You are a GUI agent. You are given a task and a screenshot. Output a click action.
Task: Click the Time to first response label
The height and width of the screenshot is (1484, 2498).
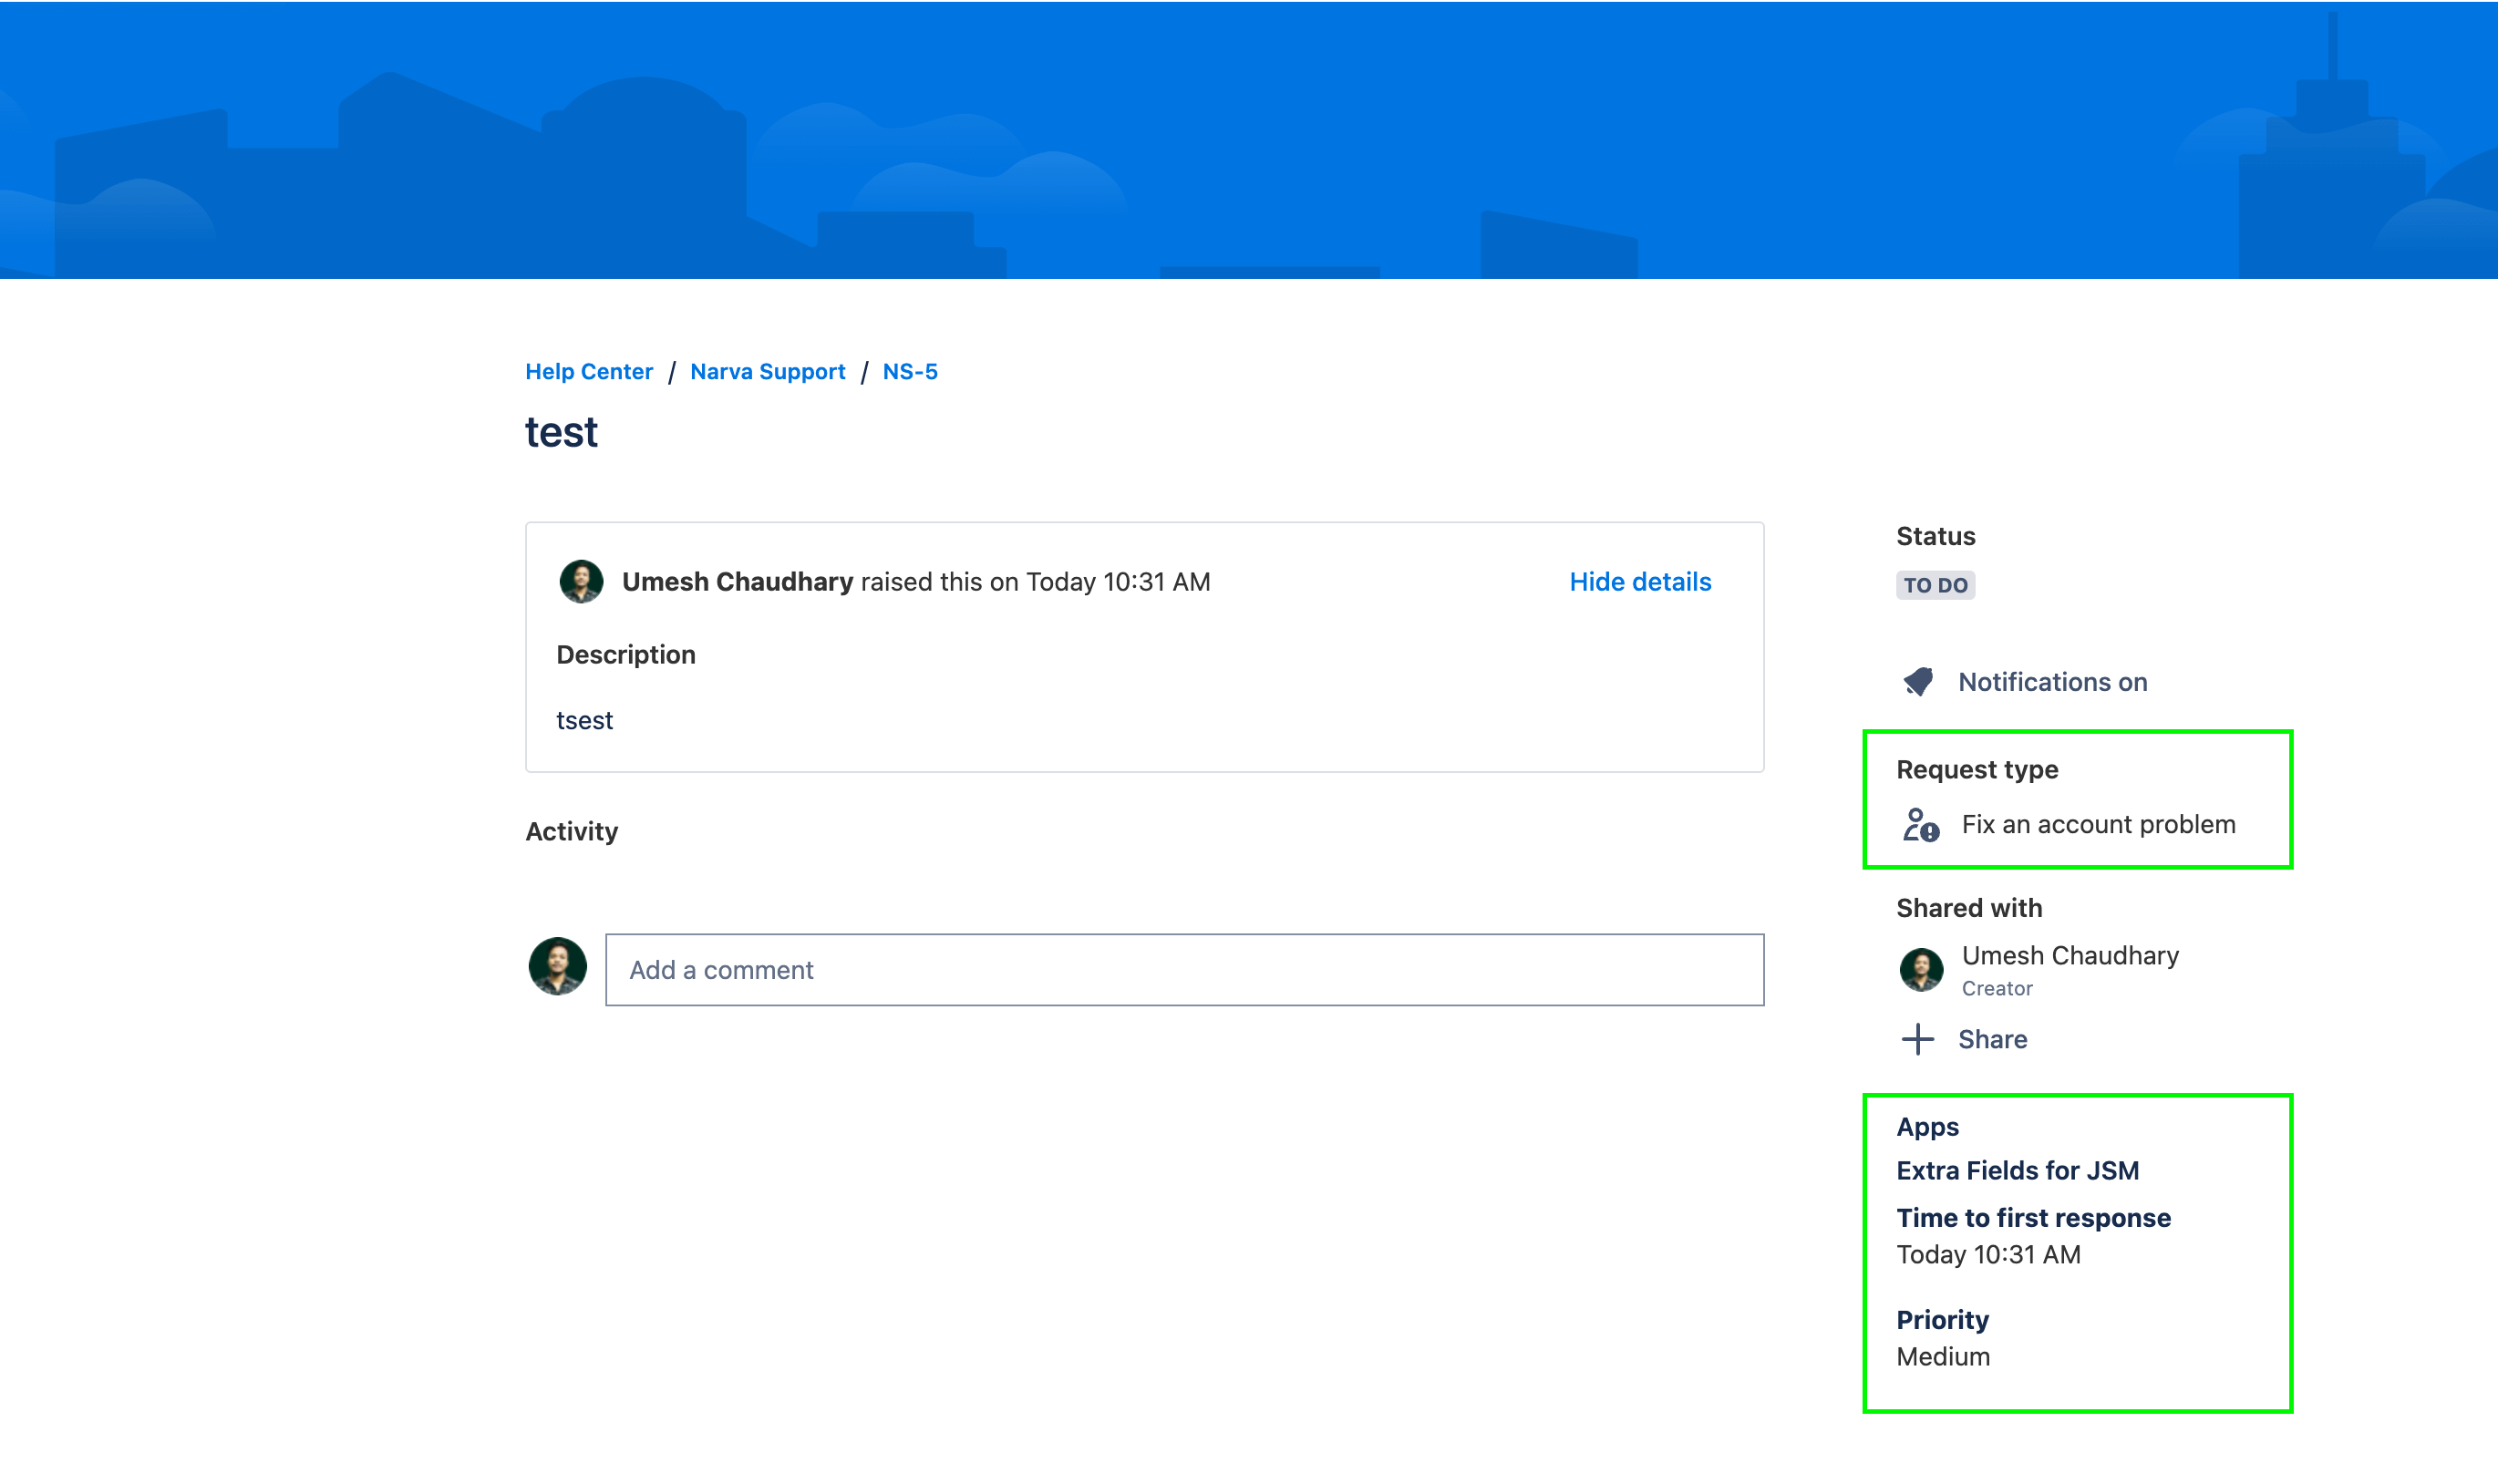[x=2033, y=1218]
